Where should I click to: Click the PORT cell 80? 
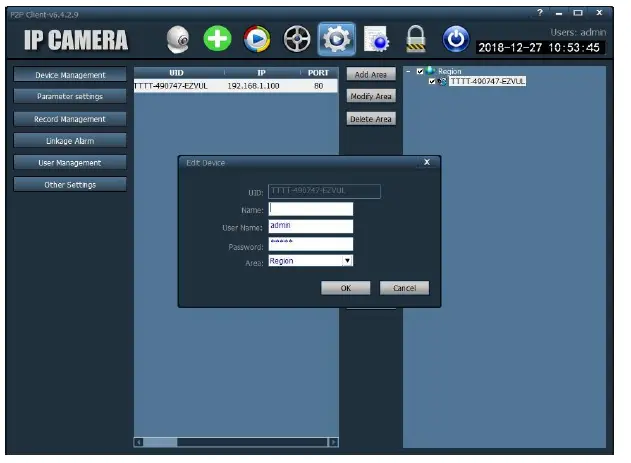(x=318, y=86)
